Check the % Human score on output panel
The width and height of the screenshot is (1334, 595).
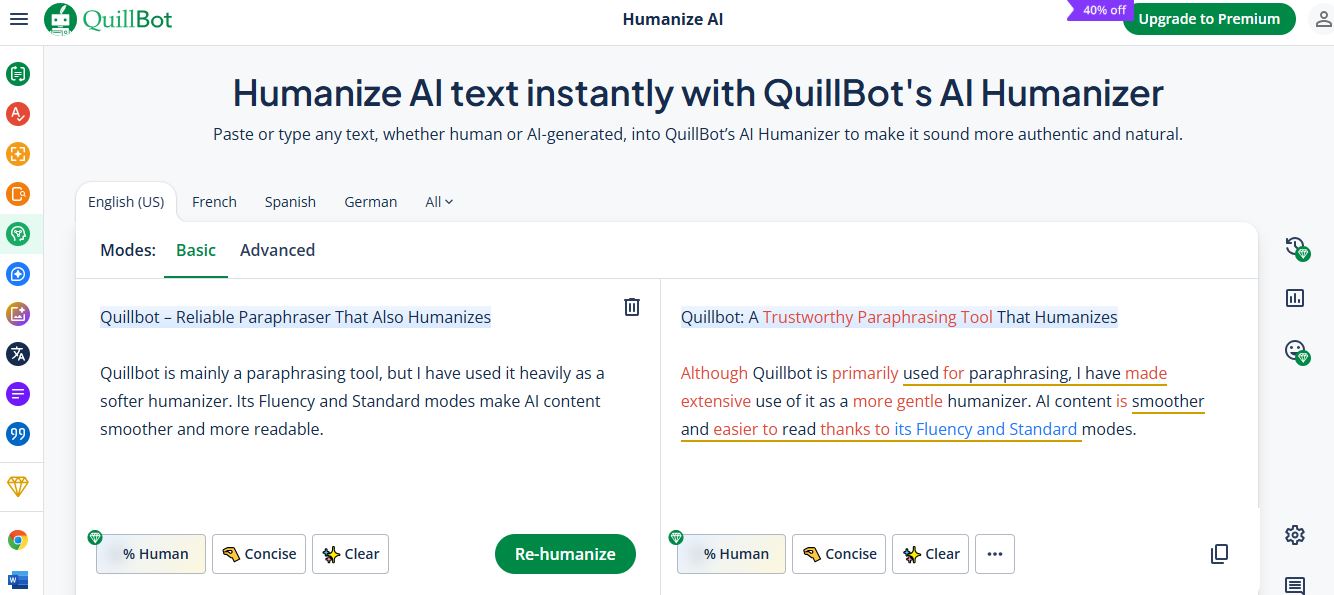coord(731,553)
